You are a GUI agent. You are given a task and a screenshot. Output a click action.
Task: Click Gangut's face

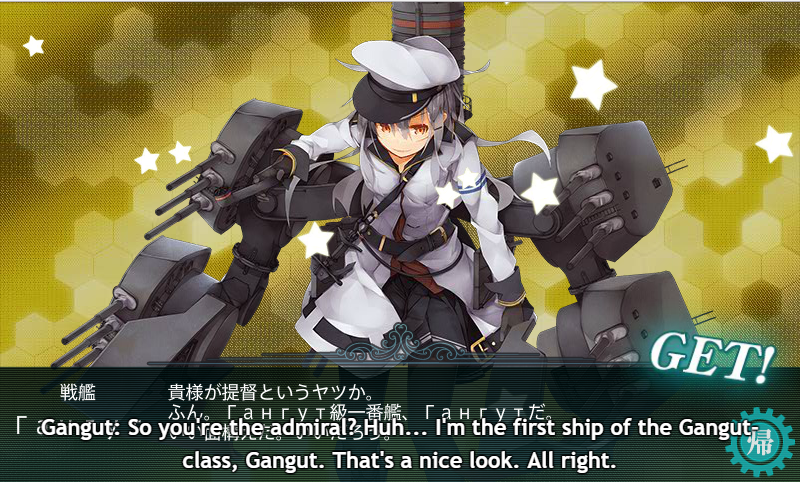coord(402,136)
